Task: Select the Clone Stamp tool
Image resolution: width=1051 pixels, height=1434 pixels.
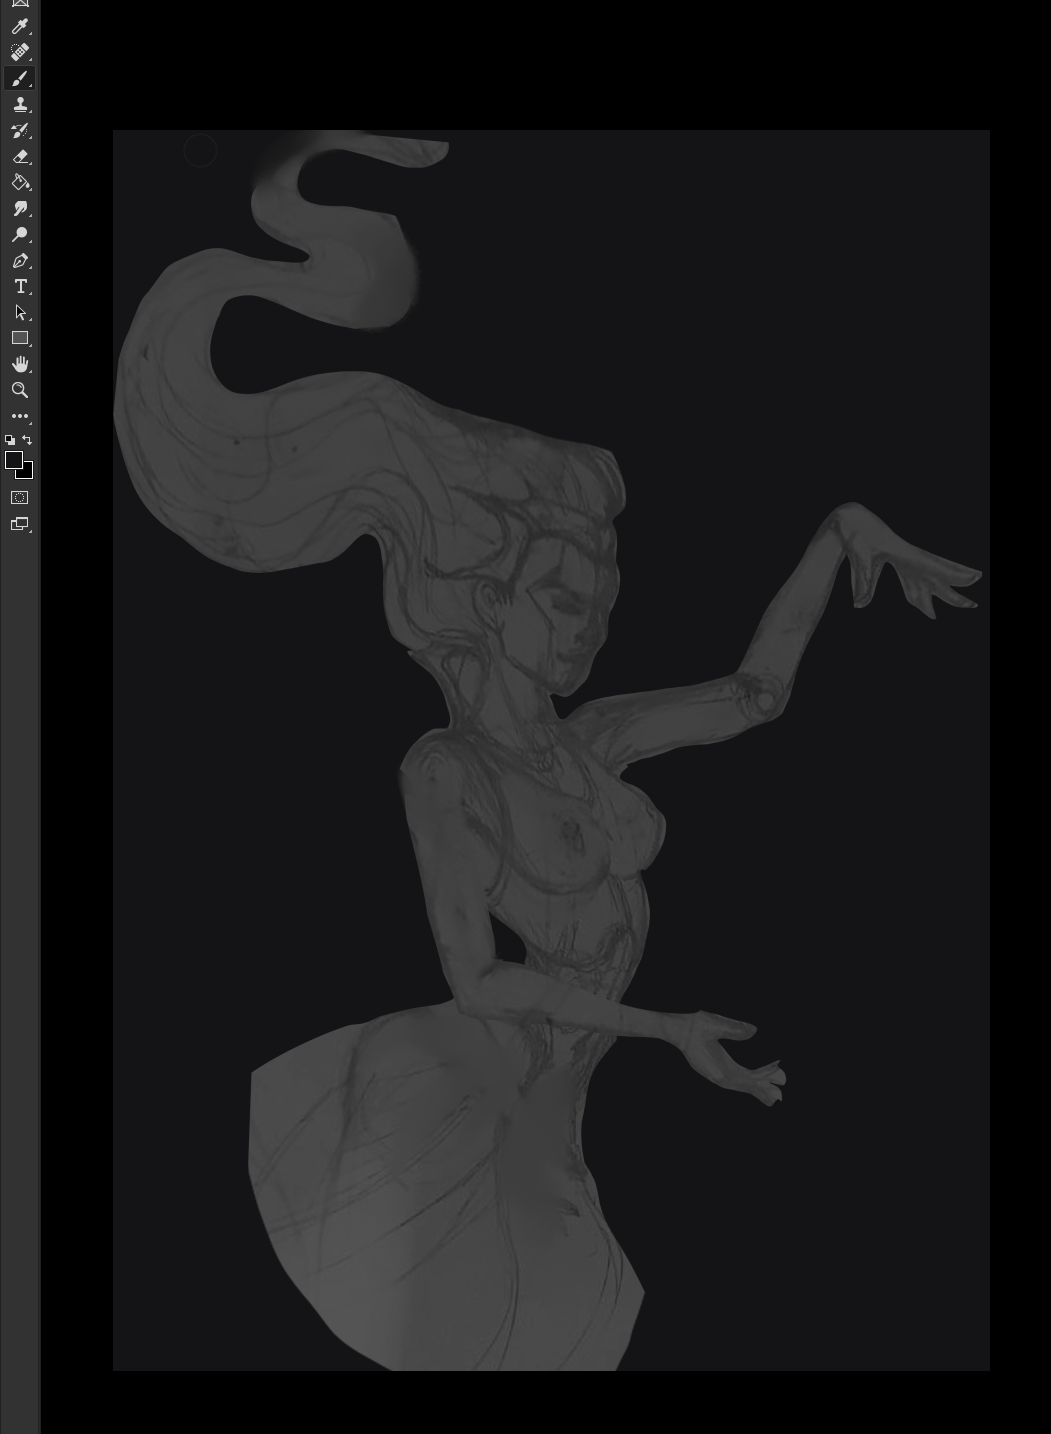Action: 19,105
